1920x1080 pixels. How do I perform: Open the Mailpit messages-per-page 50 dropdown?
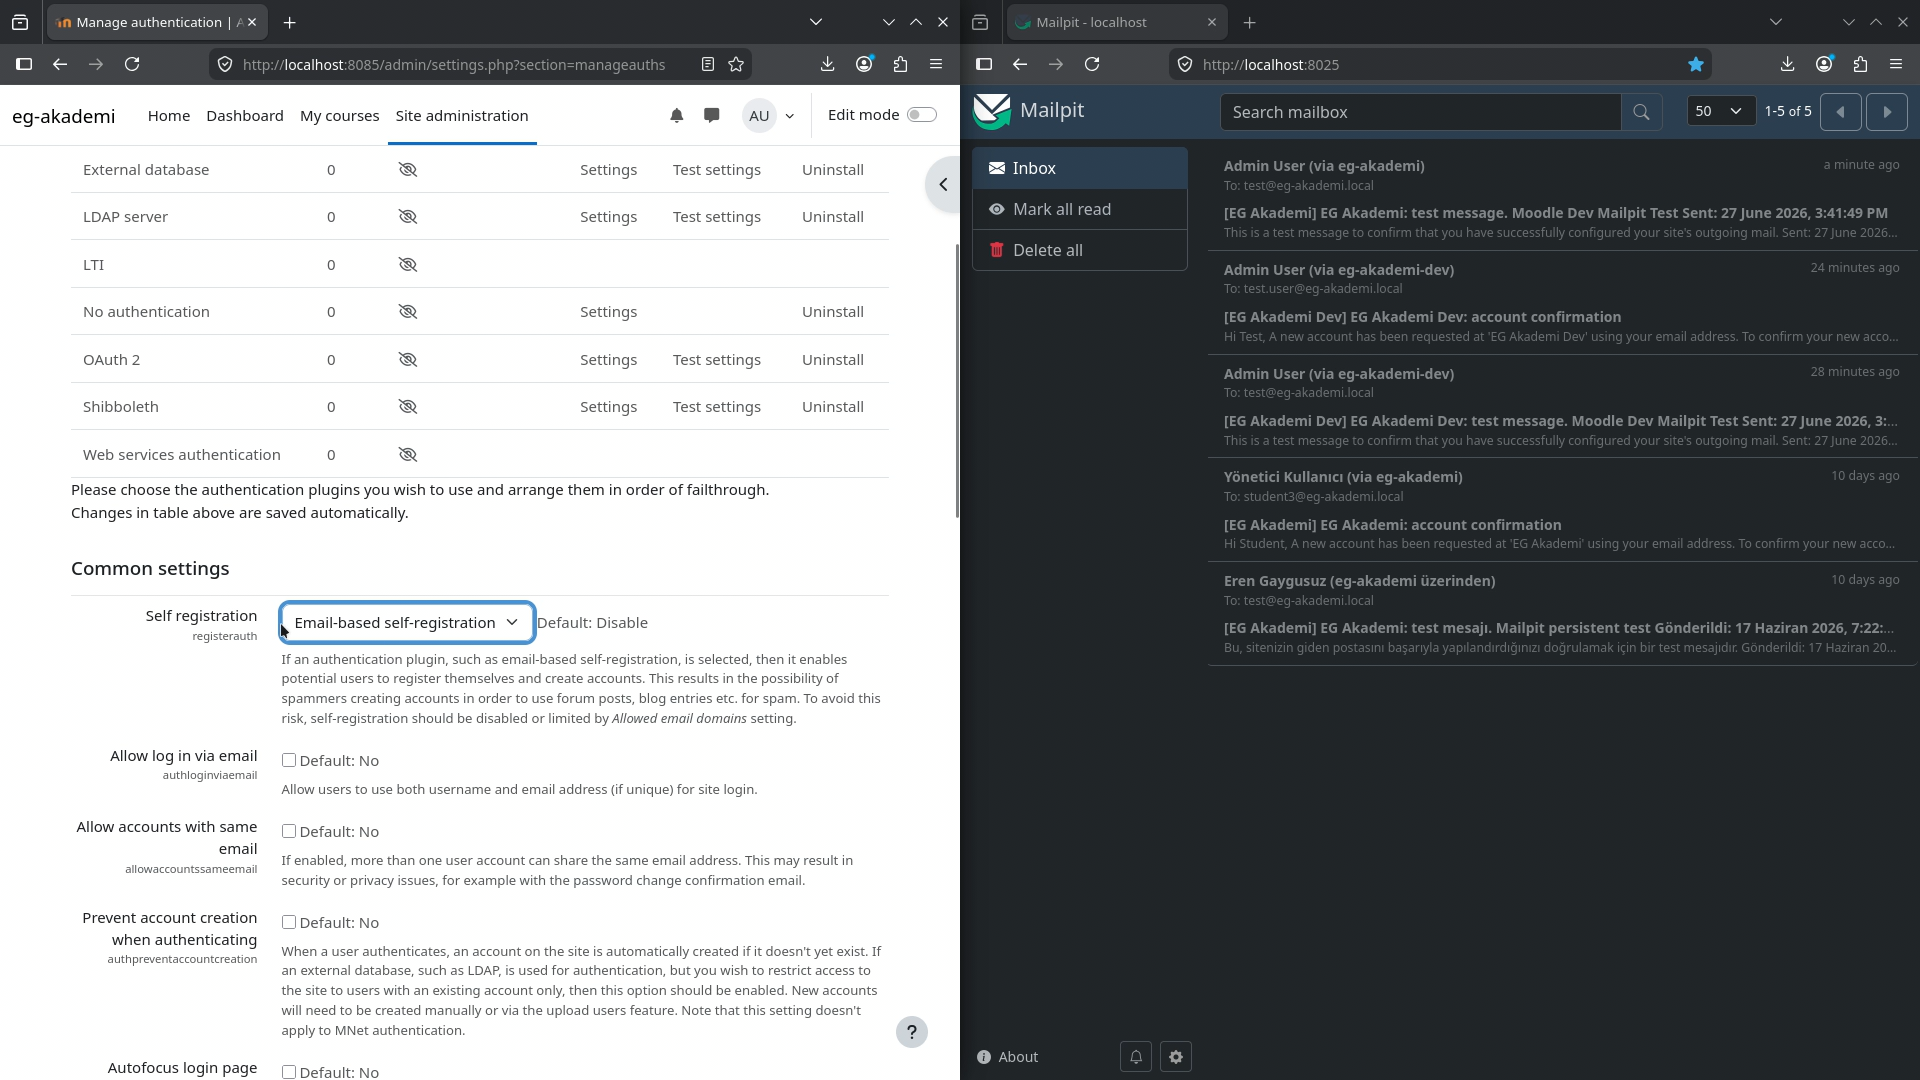(x=1721, y=111)
